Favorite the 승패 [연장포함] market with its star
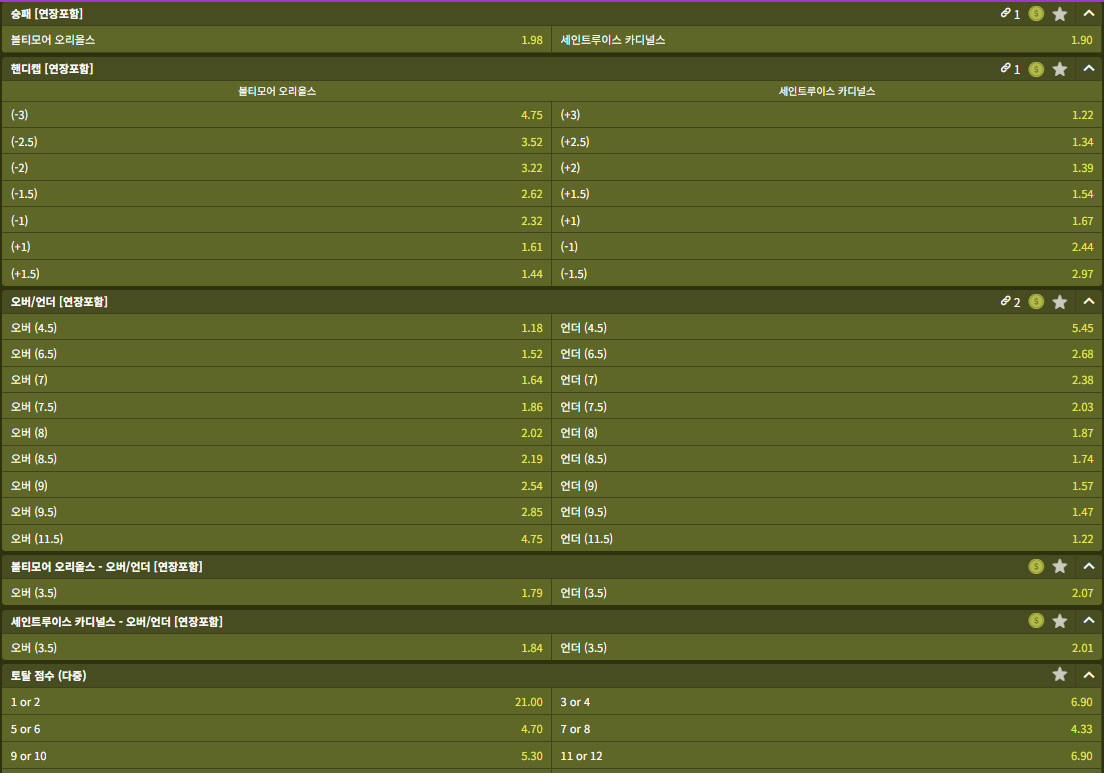Viewport: 1104px width, 773px height. point(1060,13)
